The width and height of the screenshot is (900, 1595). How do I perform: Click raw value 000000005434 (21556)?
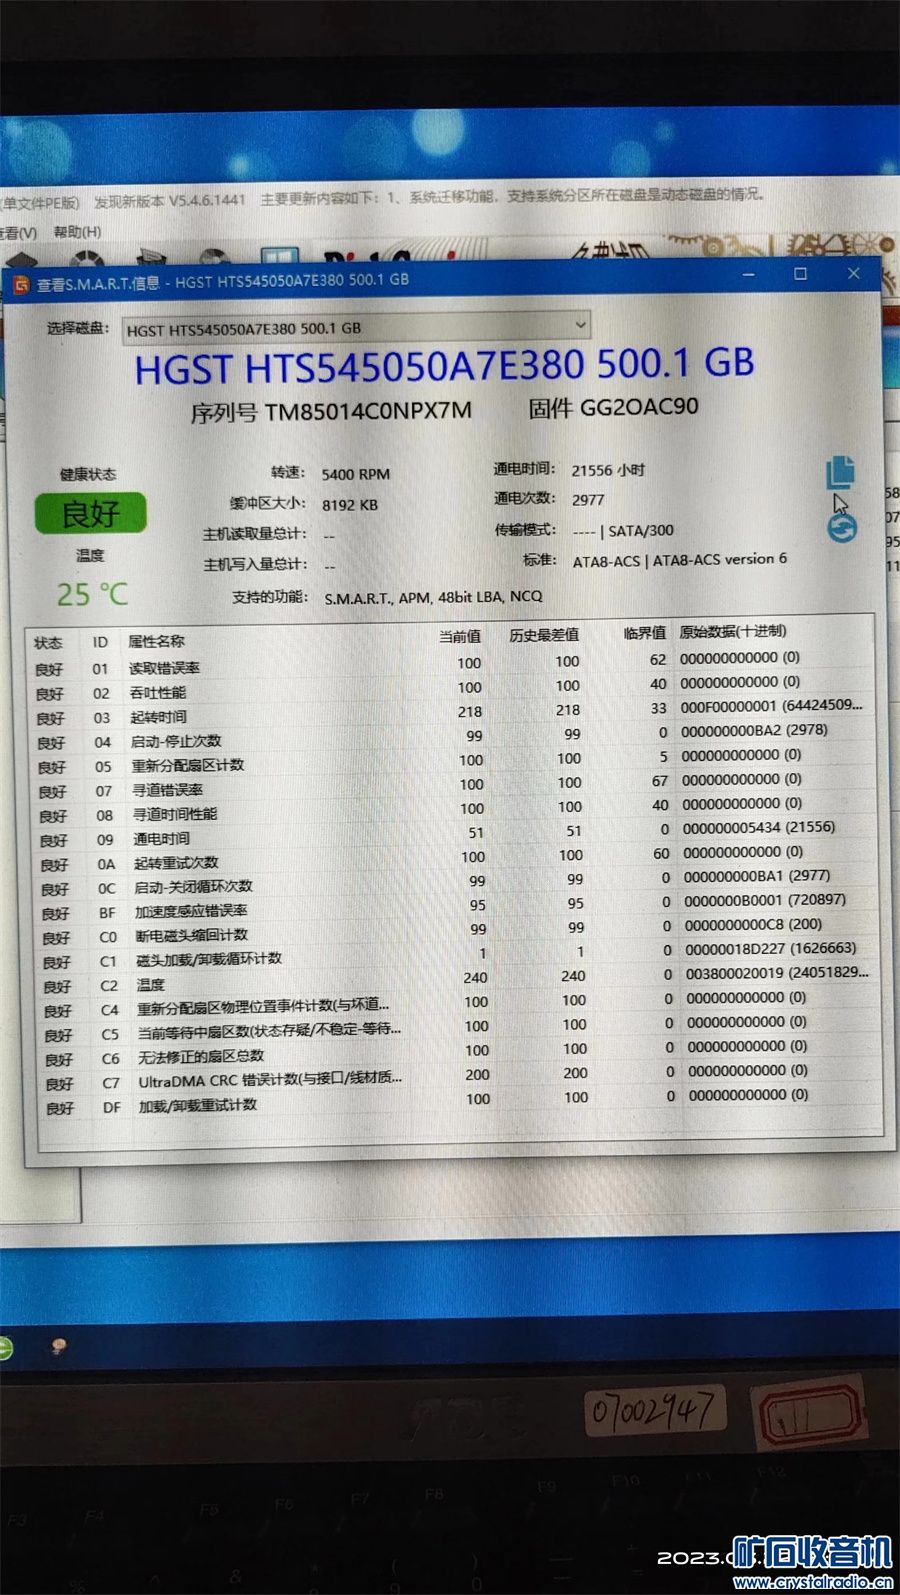coord(759,827)
